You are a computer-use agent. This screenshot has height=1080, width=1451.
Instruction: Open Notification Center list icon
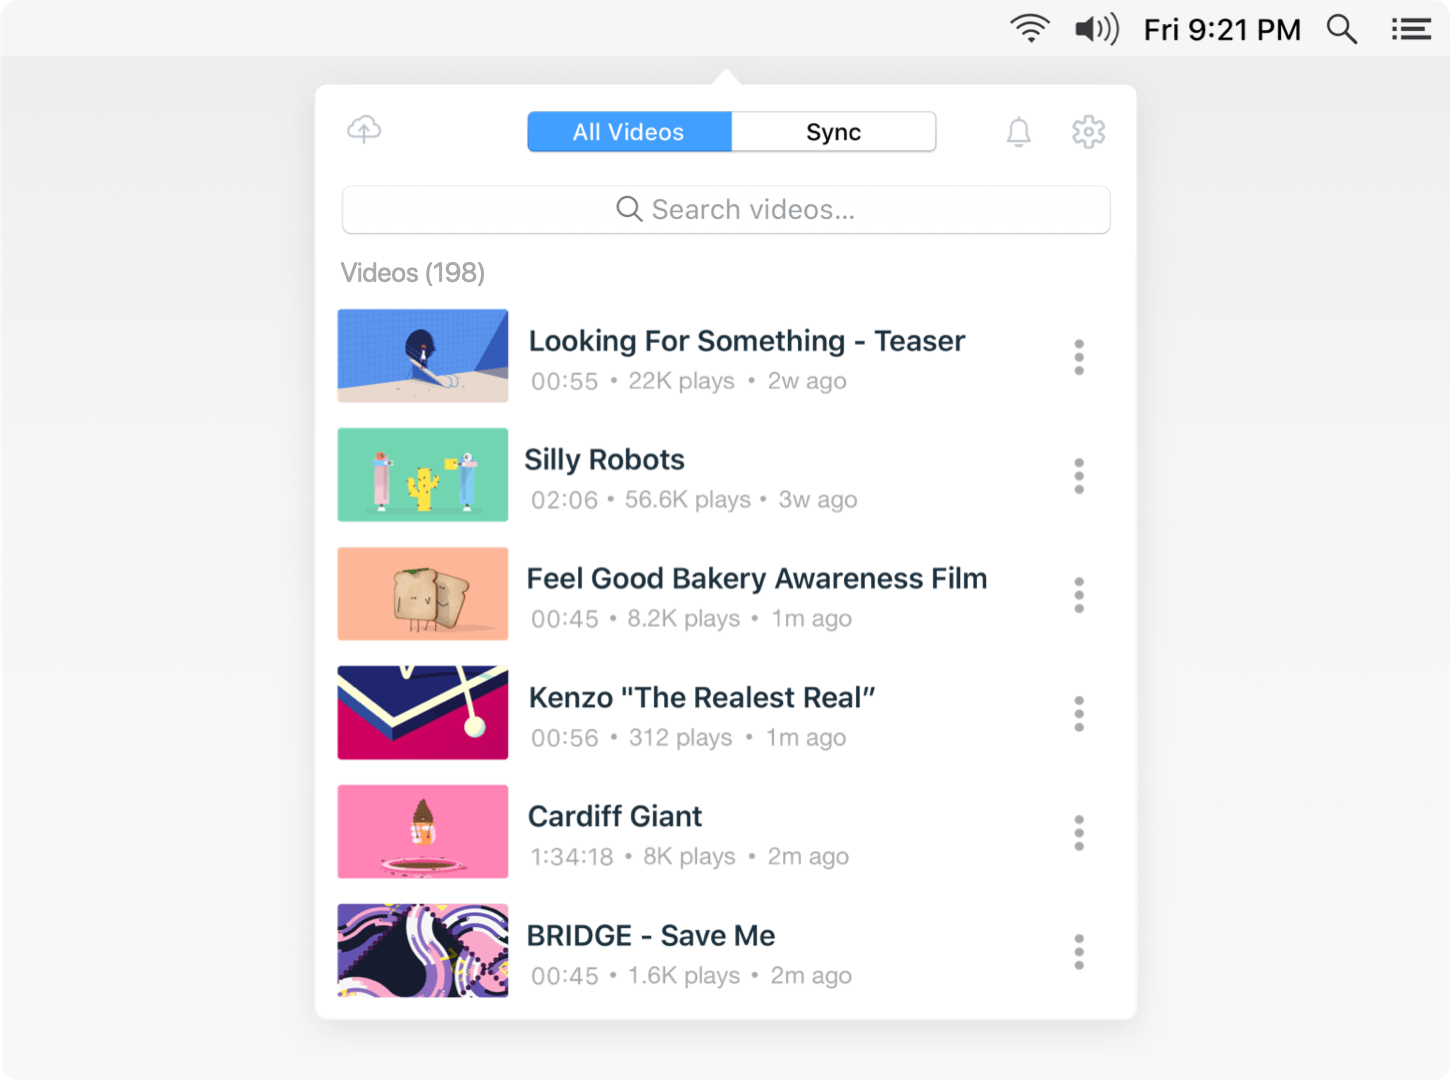click(1411, 30)
